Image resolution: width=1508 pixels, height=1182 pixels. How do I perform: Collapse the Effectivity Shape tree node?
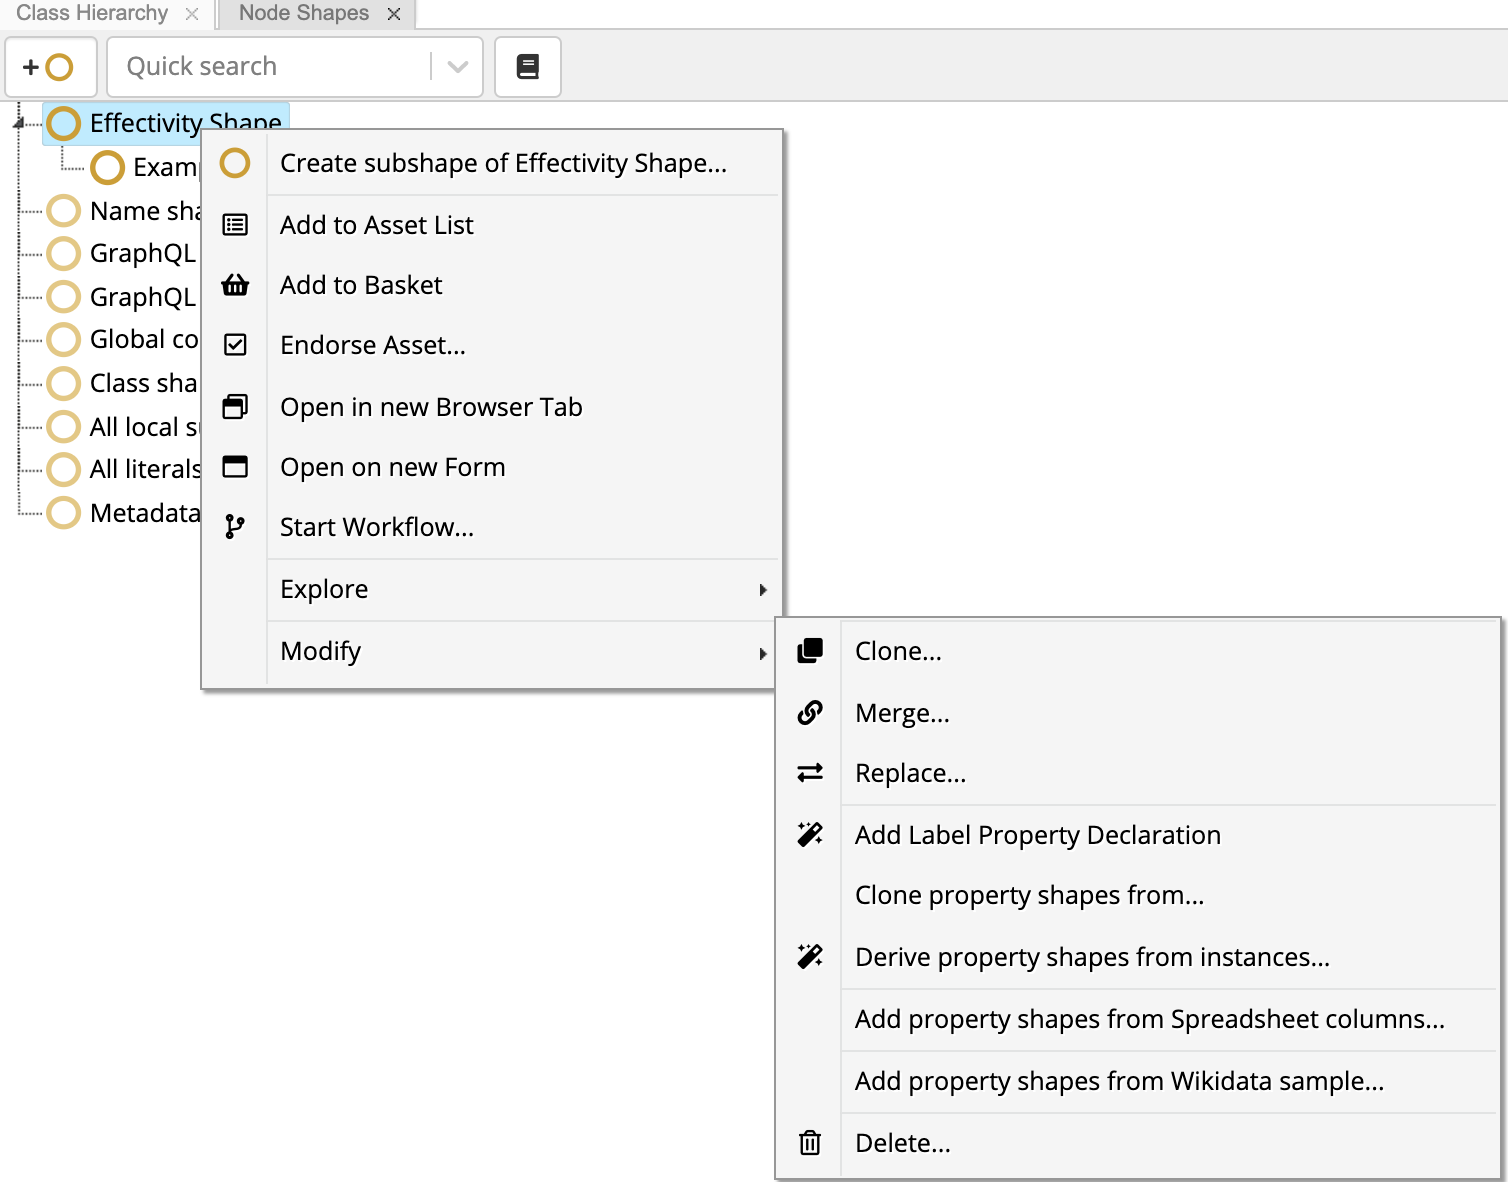(x=18, y=123)
